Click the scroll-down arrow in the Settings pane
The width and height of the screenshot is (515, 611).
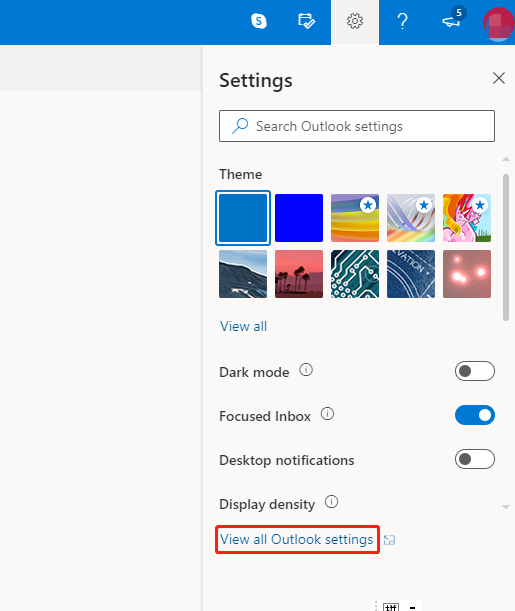(506, 507)
